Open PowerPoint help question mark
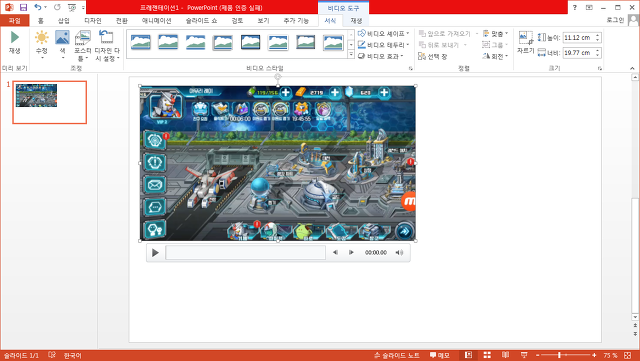This screenshot has height=361, width=640. [575, 7]
